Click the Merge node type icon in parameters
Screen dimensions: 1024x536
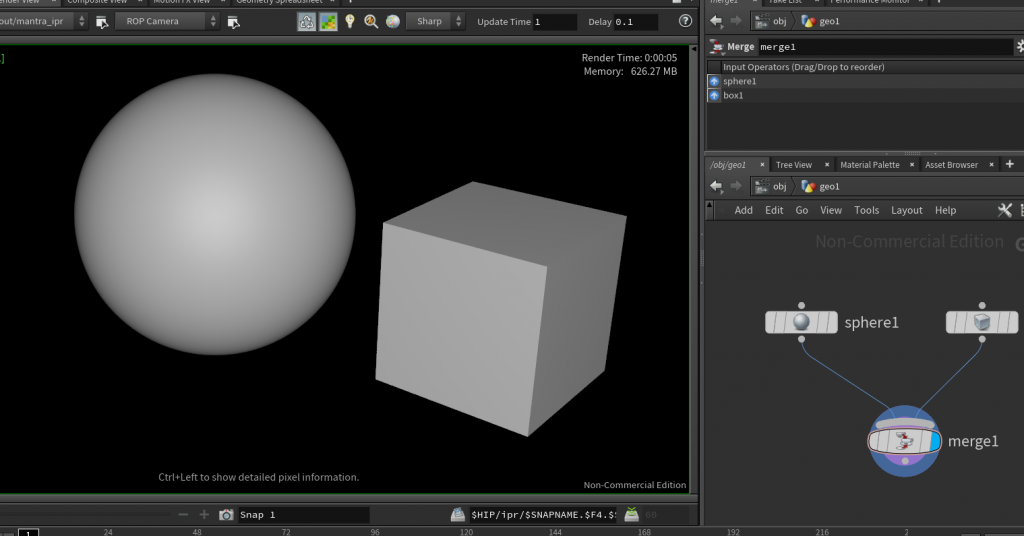coord(716,47)
